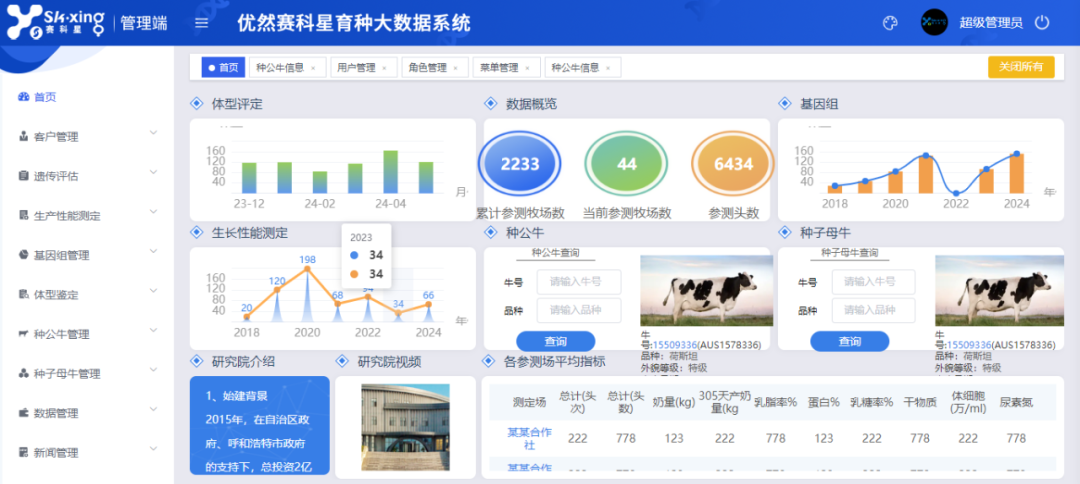Click the super administrator avatar
The height and width of the screenshot is (484, 1080).
pos(934,22)
